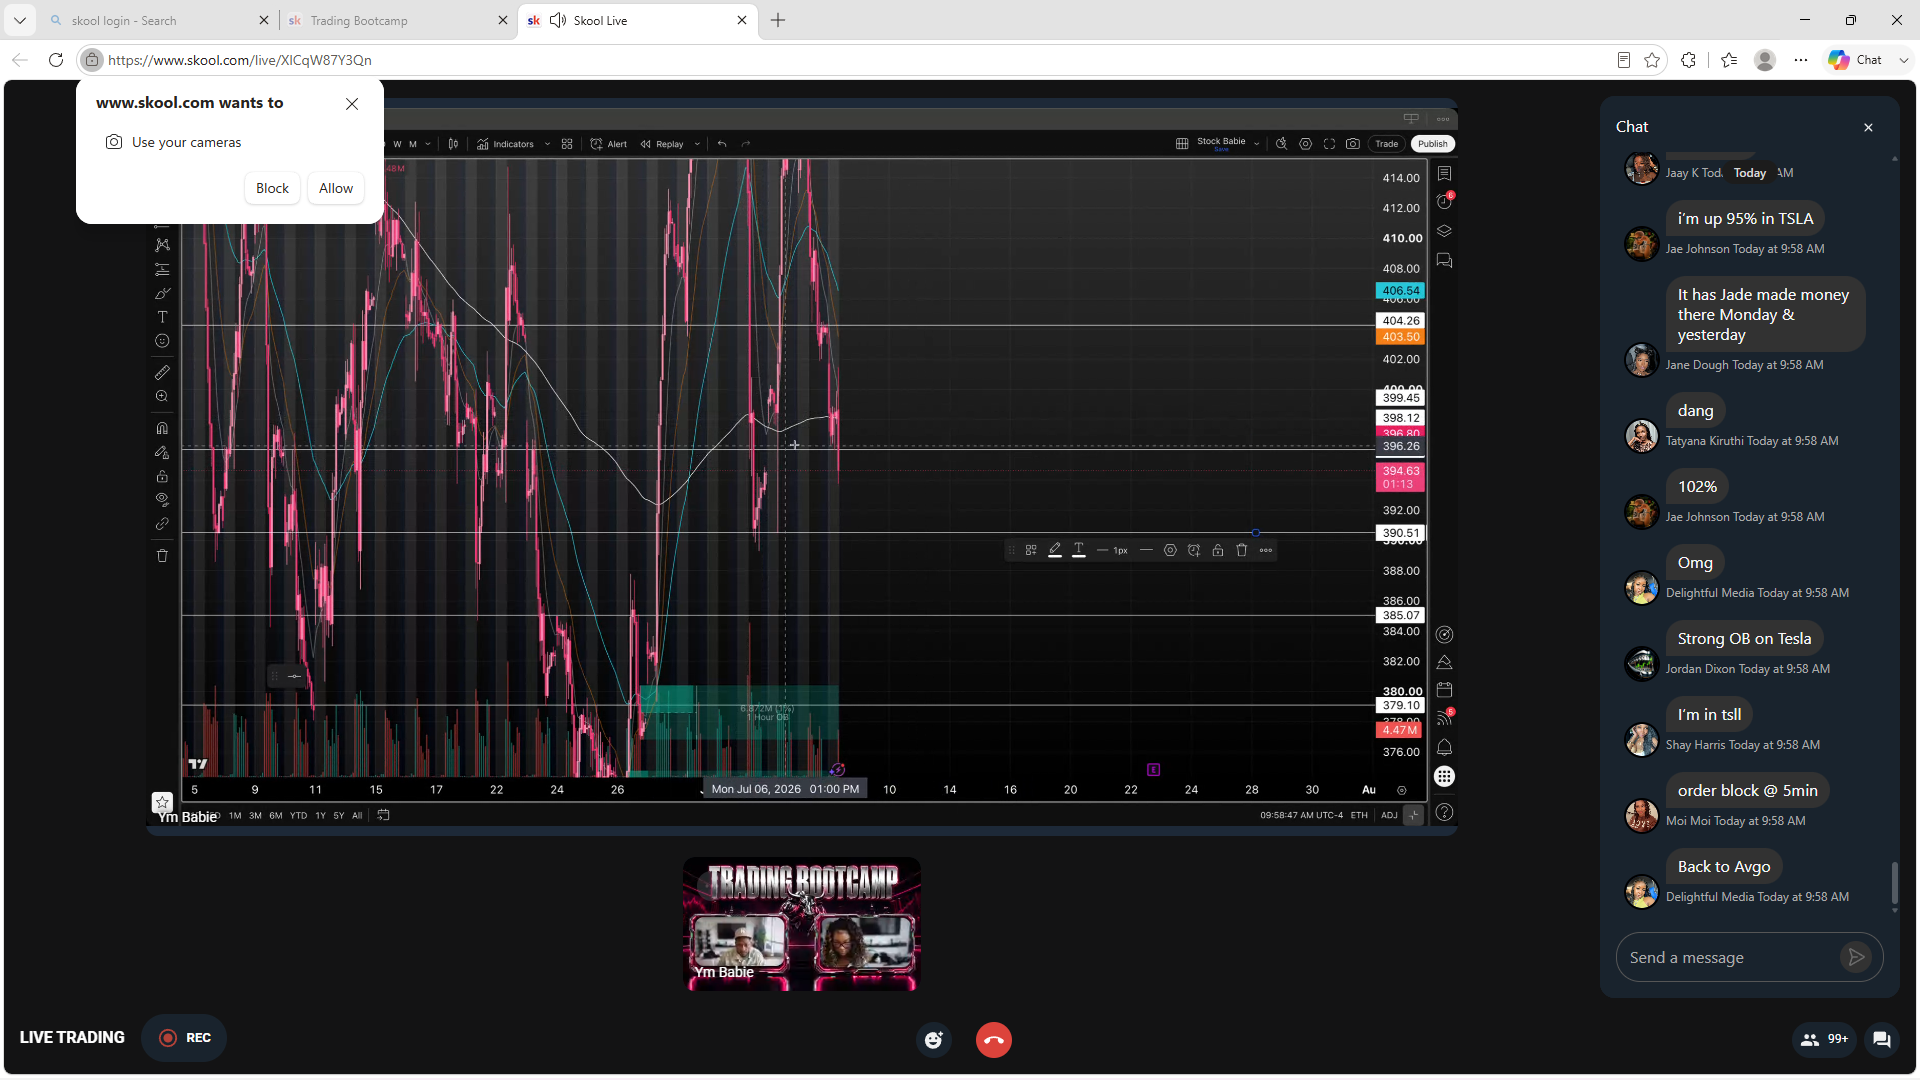Open quick search icon on chart toolbar
The image size is (1920, 1080).
1281,144
